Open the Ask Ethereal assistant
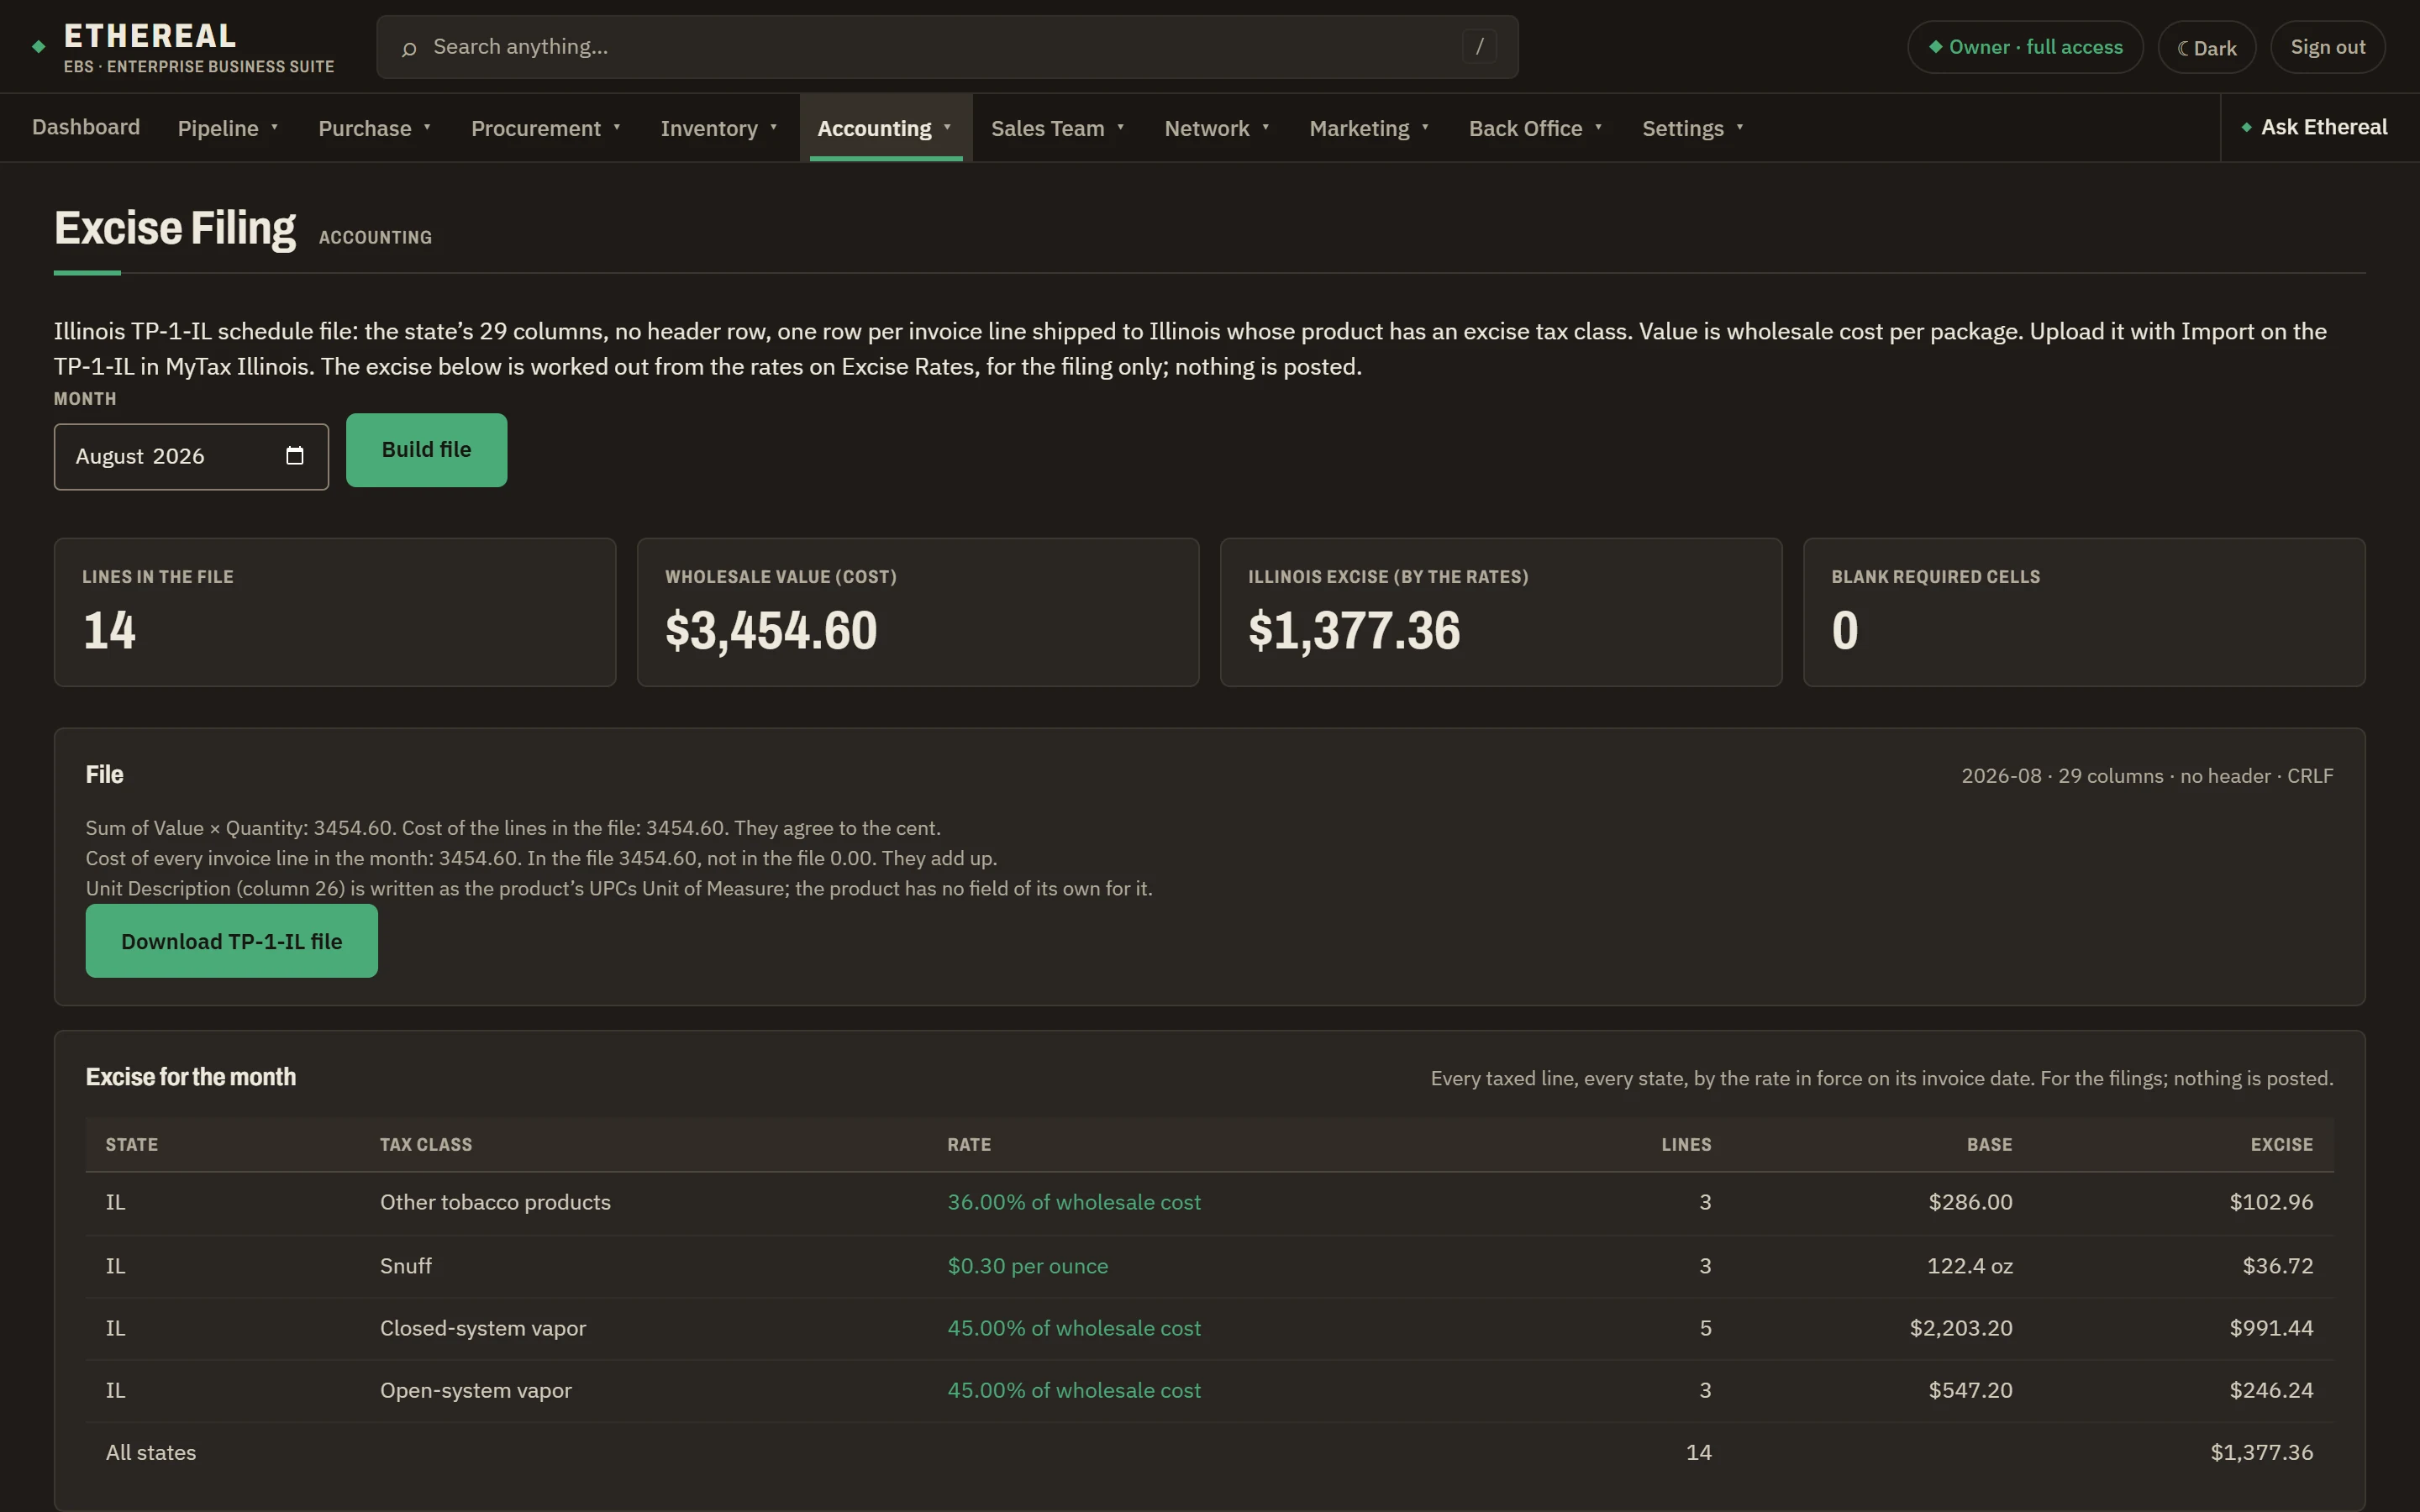This screenshot has height=1512, width=2420. tap(2314, 127)
